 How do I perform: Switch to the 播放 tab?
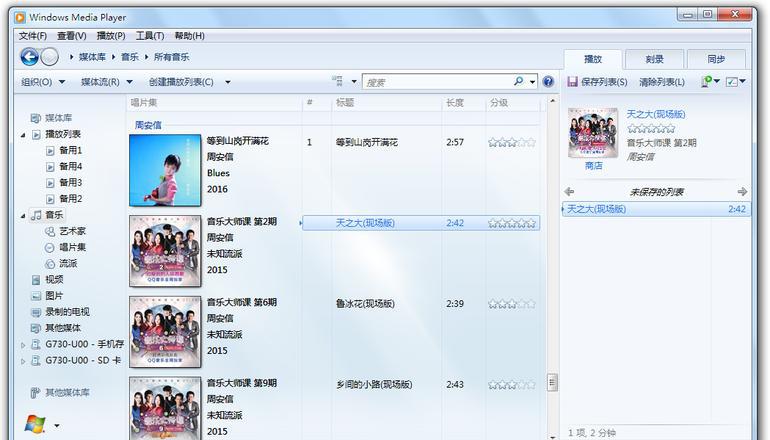(x=593, y=59)
